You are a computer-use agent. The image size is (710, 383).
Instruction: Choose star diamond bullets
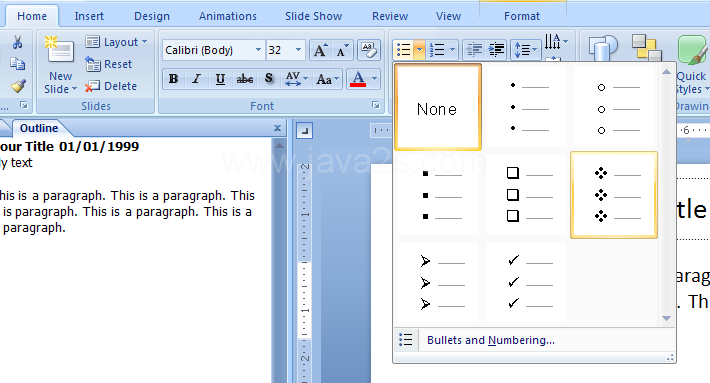(614, 195)
